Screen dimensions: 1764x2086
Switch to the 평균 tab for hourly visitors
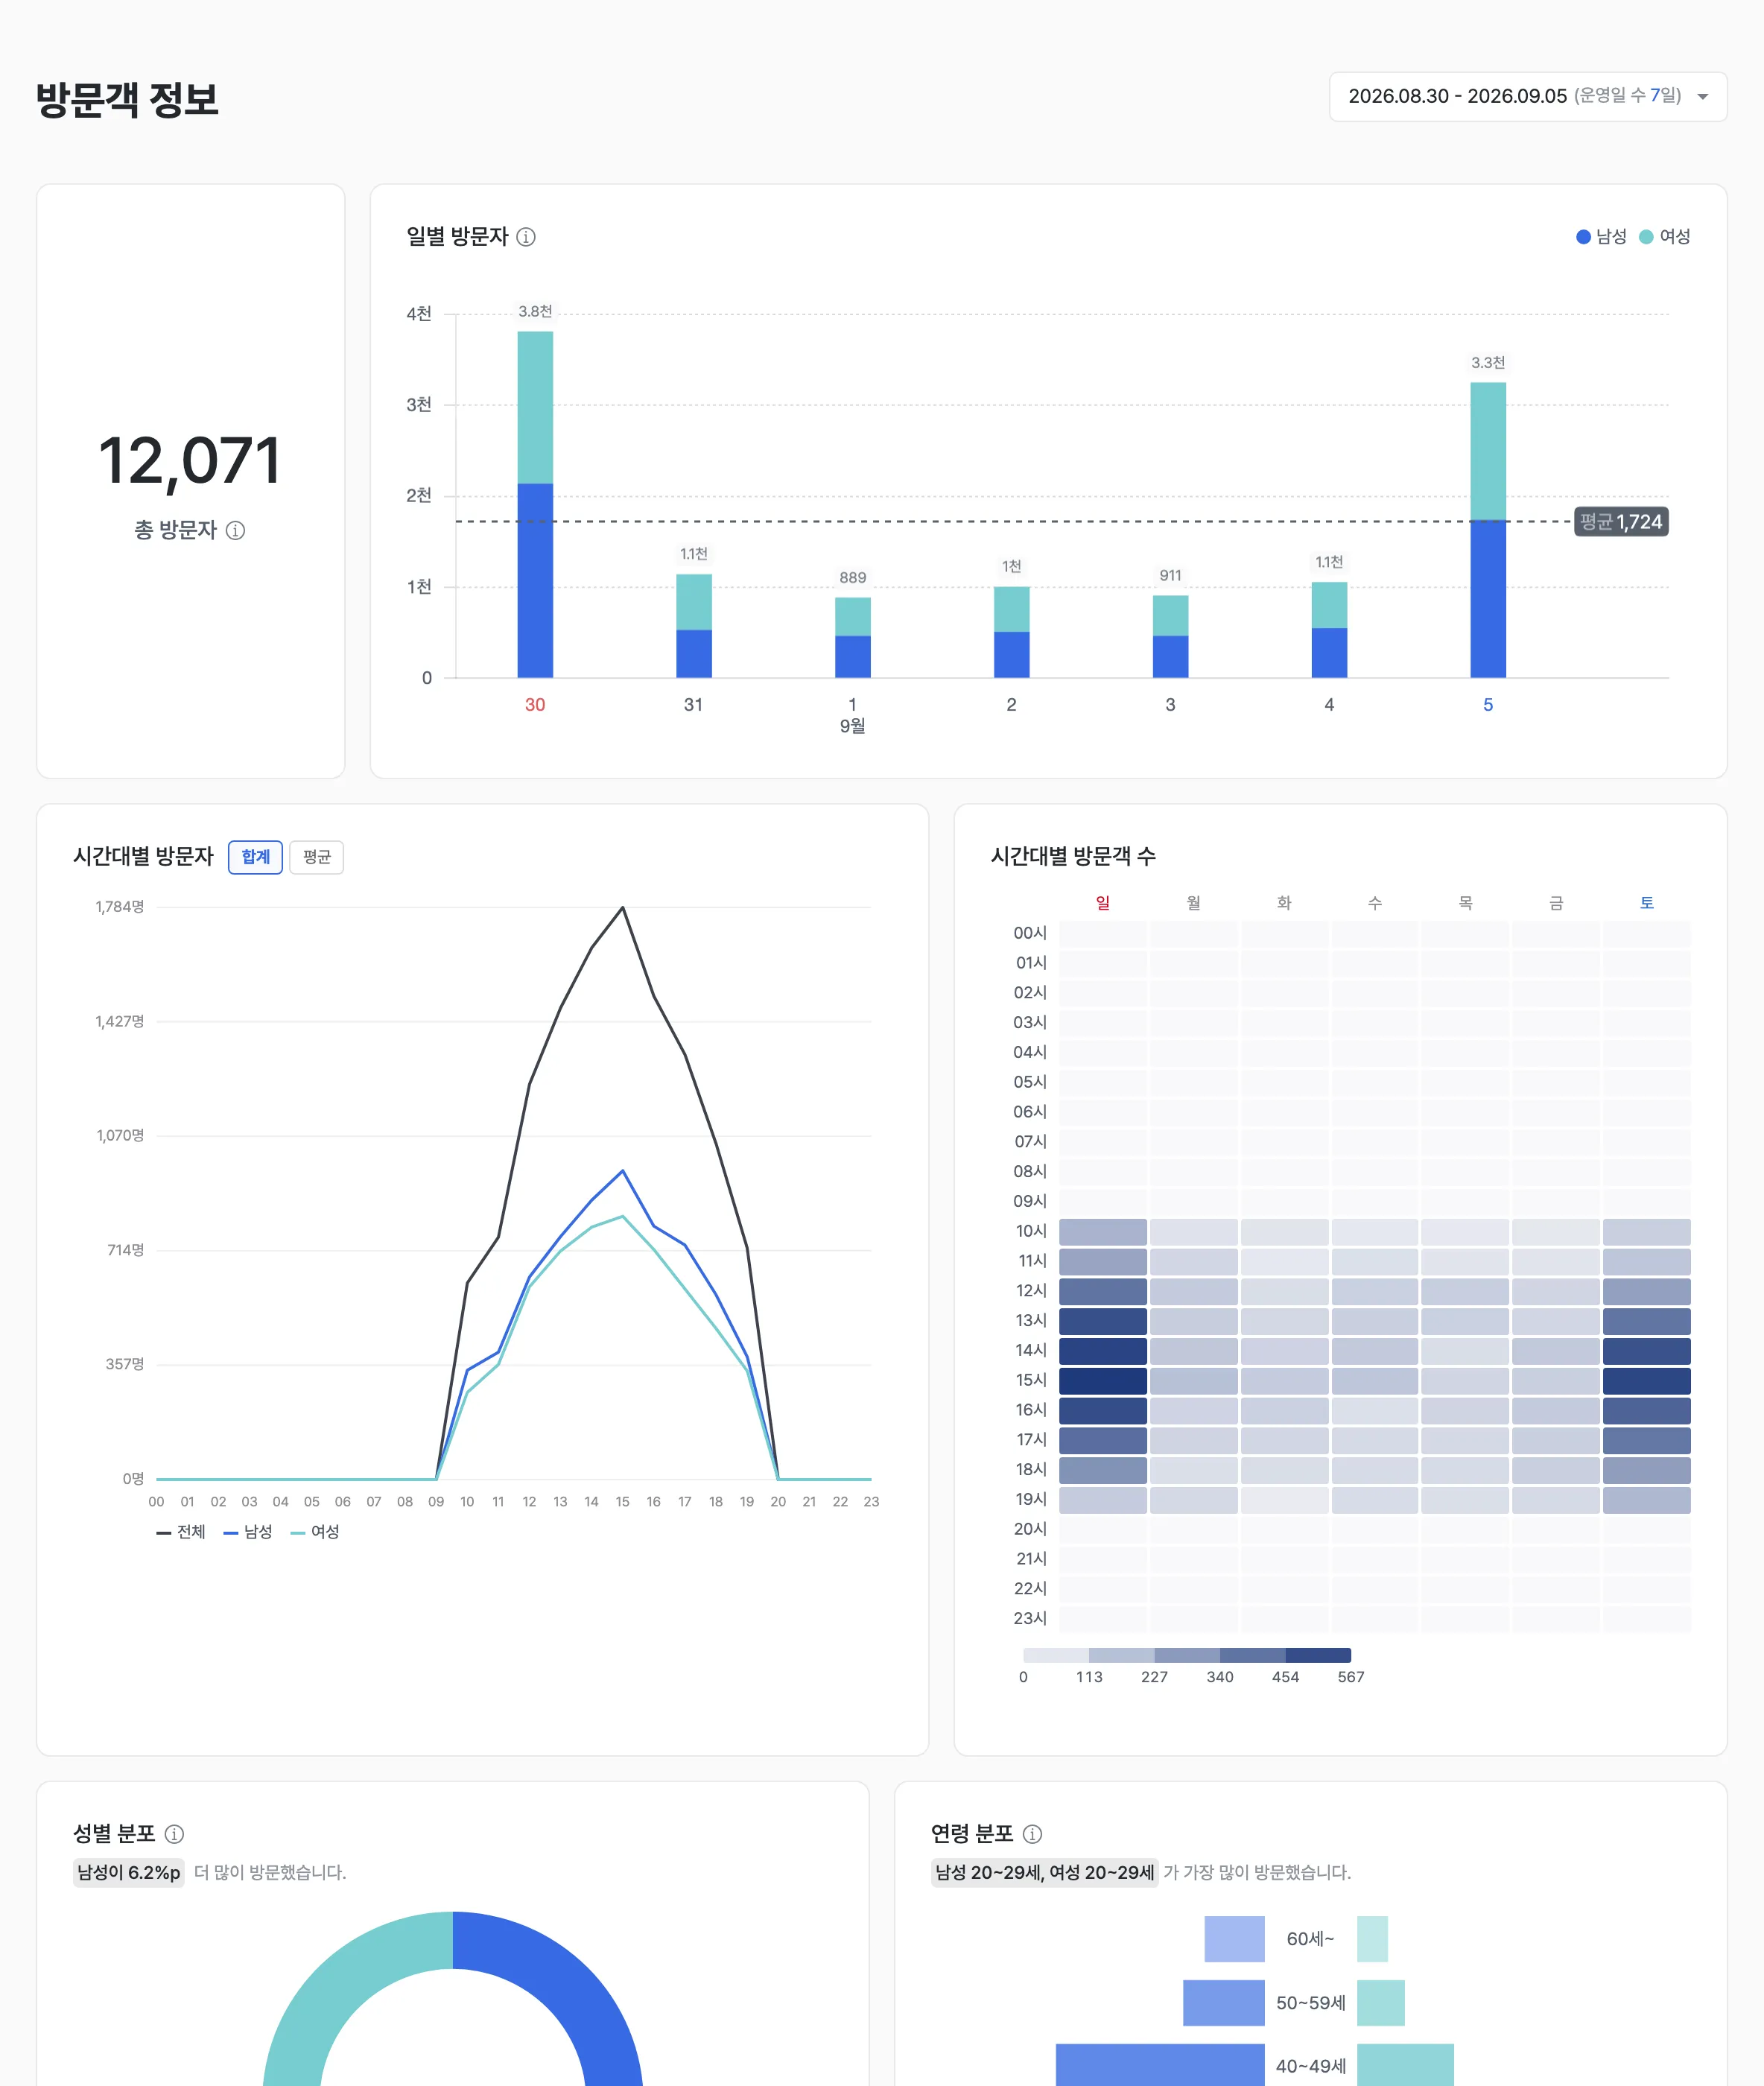click(x=317, y=857)
